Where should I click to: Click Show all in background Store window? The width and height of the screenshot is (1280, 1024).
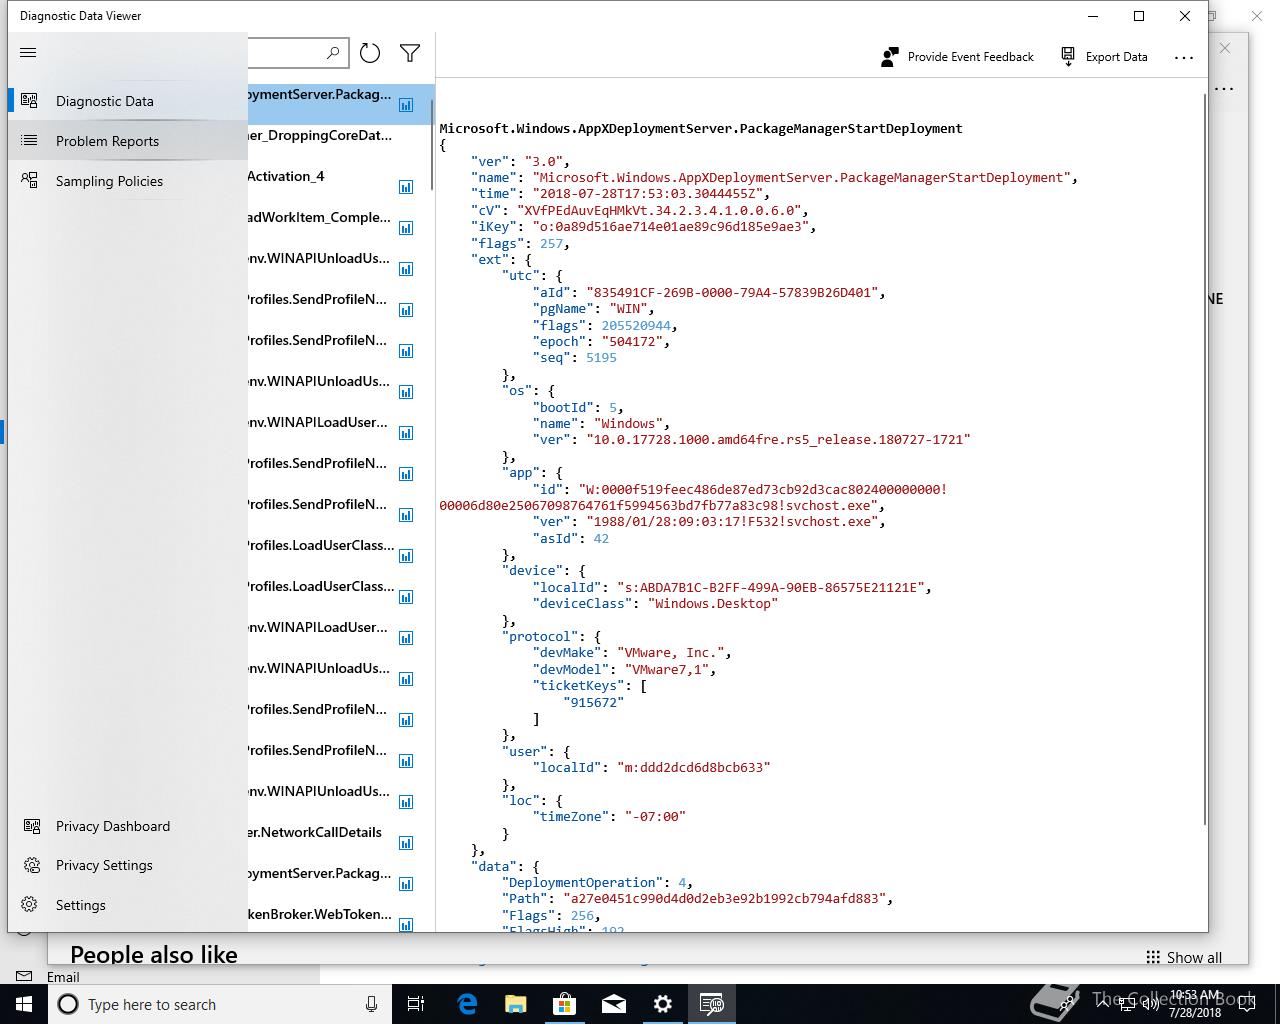click(1184, 957)
